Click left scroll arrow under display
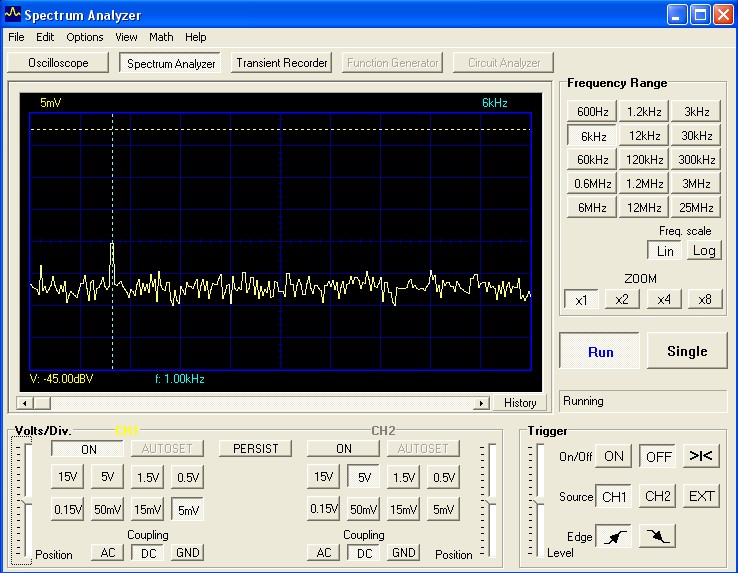Viewport: 738px width, 573px height. pos(25,403)
